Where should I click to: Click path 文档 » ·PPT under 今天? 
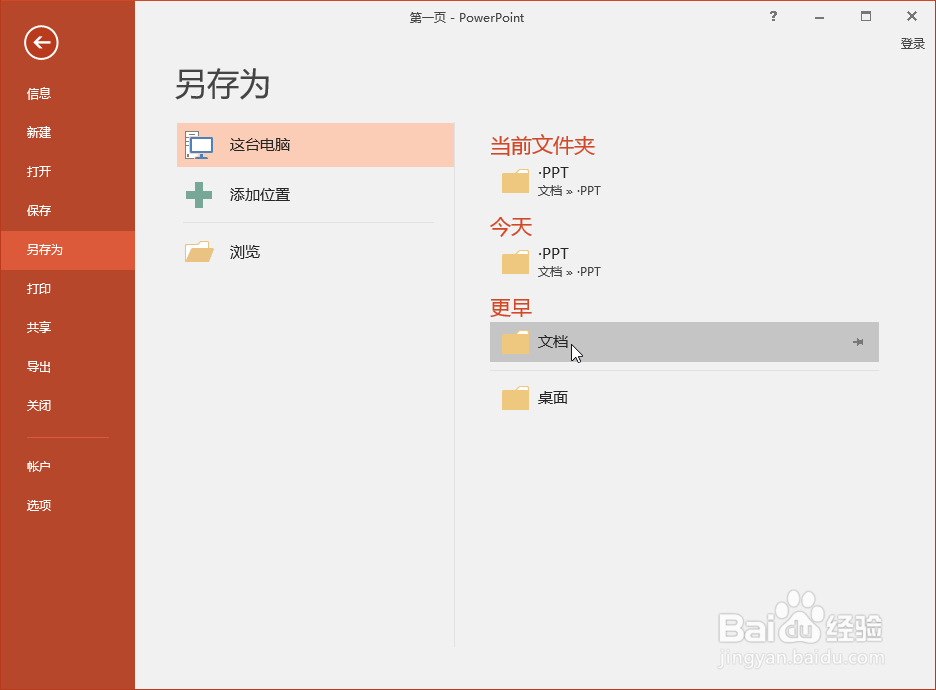click(x=569, y=272)
